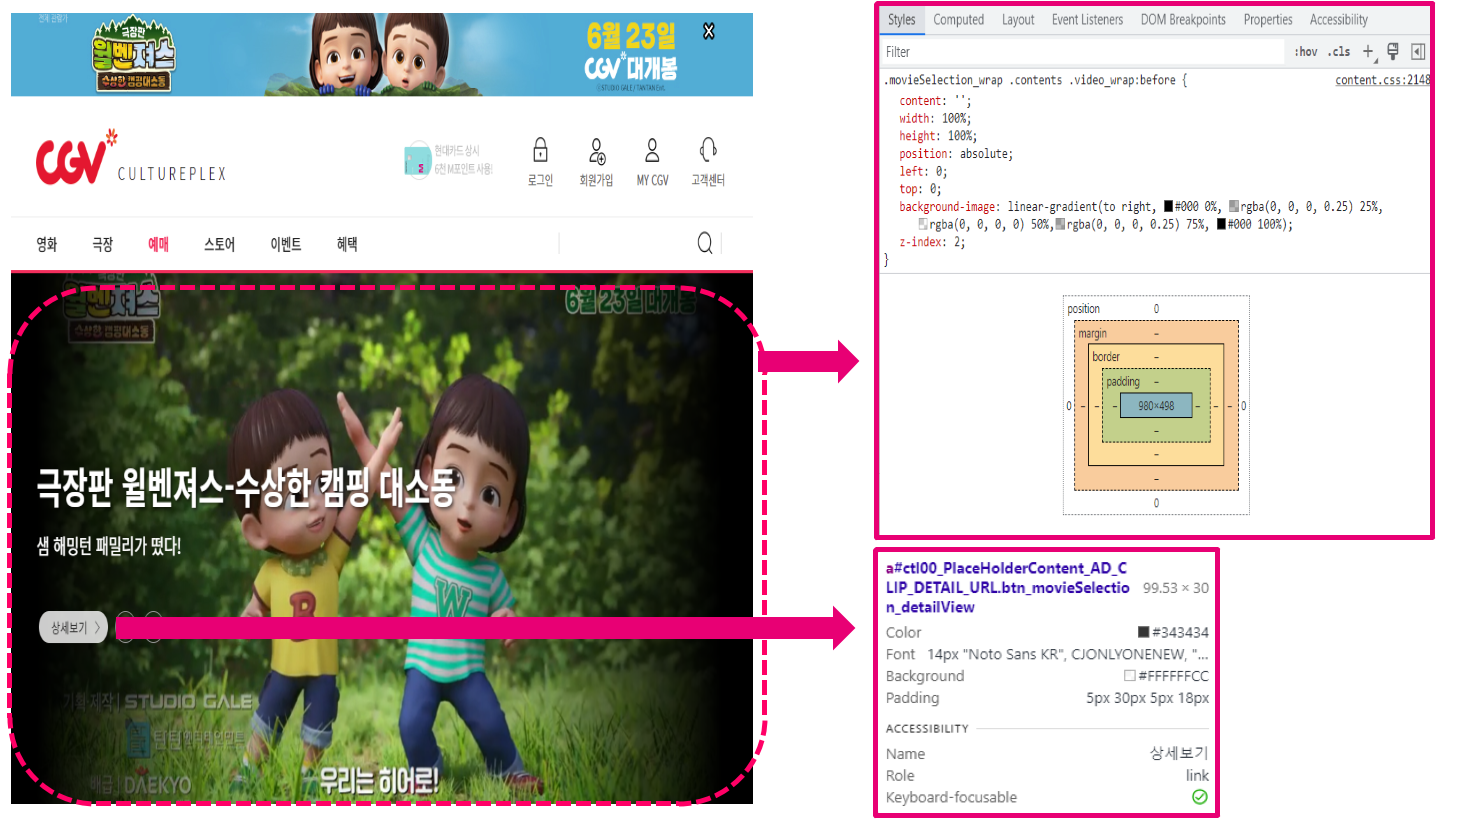Click the width: 100% declaration
This screenshot has width=1463, height=819.
coord(934,119)
